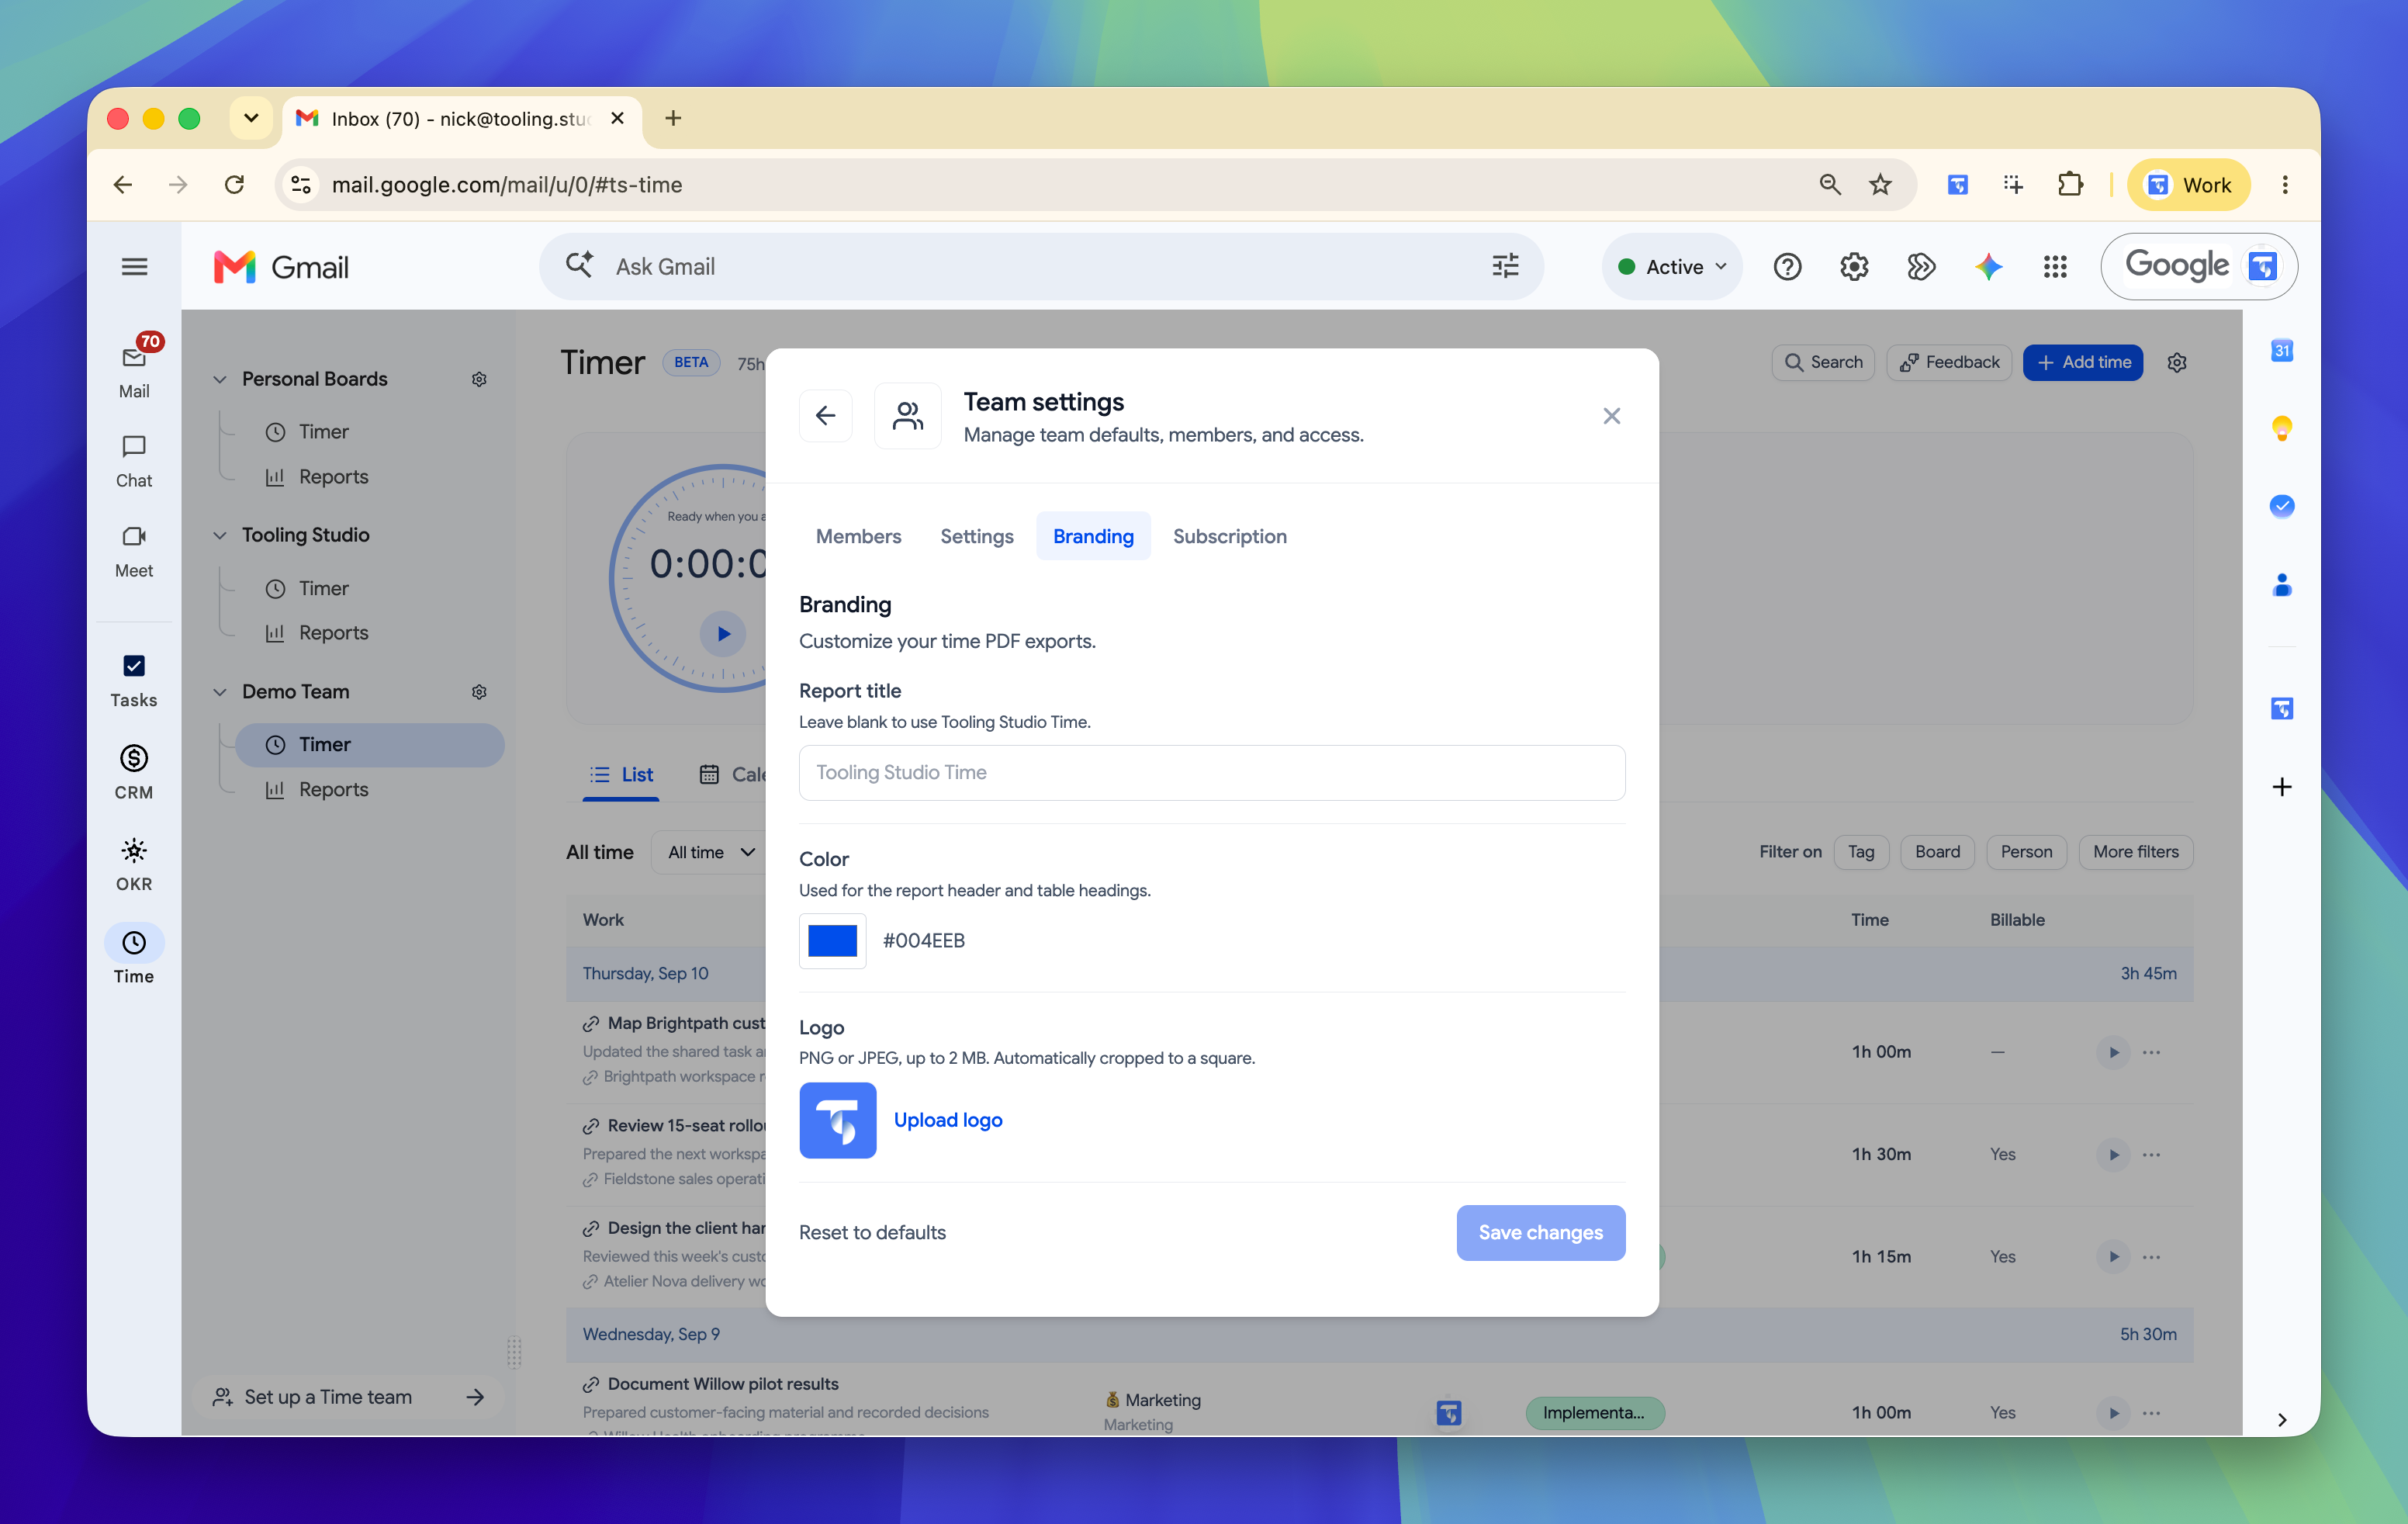Open Google Tasks side panel icon

tap(2281, 506)
